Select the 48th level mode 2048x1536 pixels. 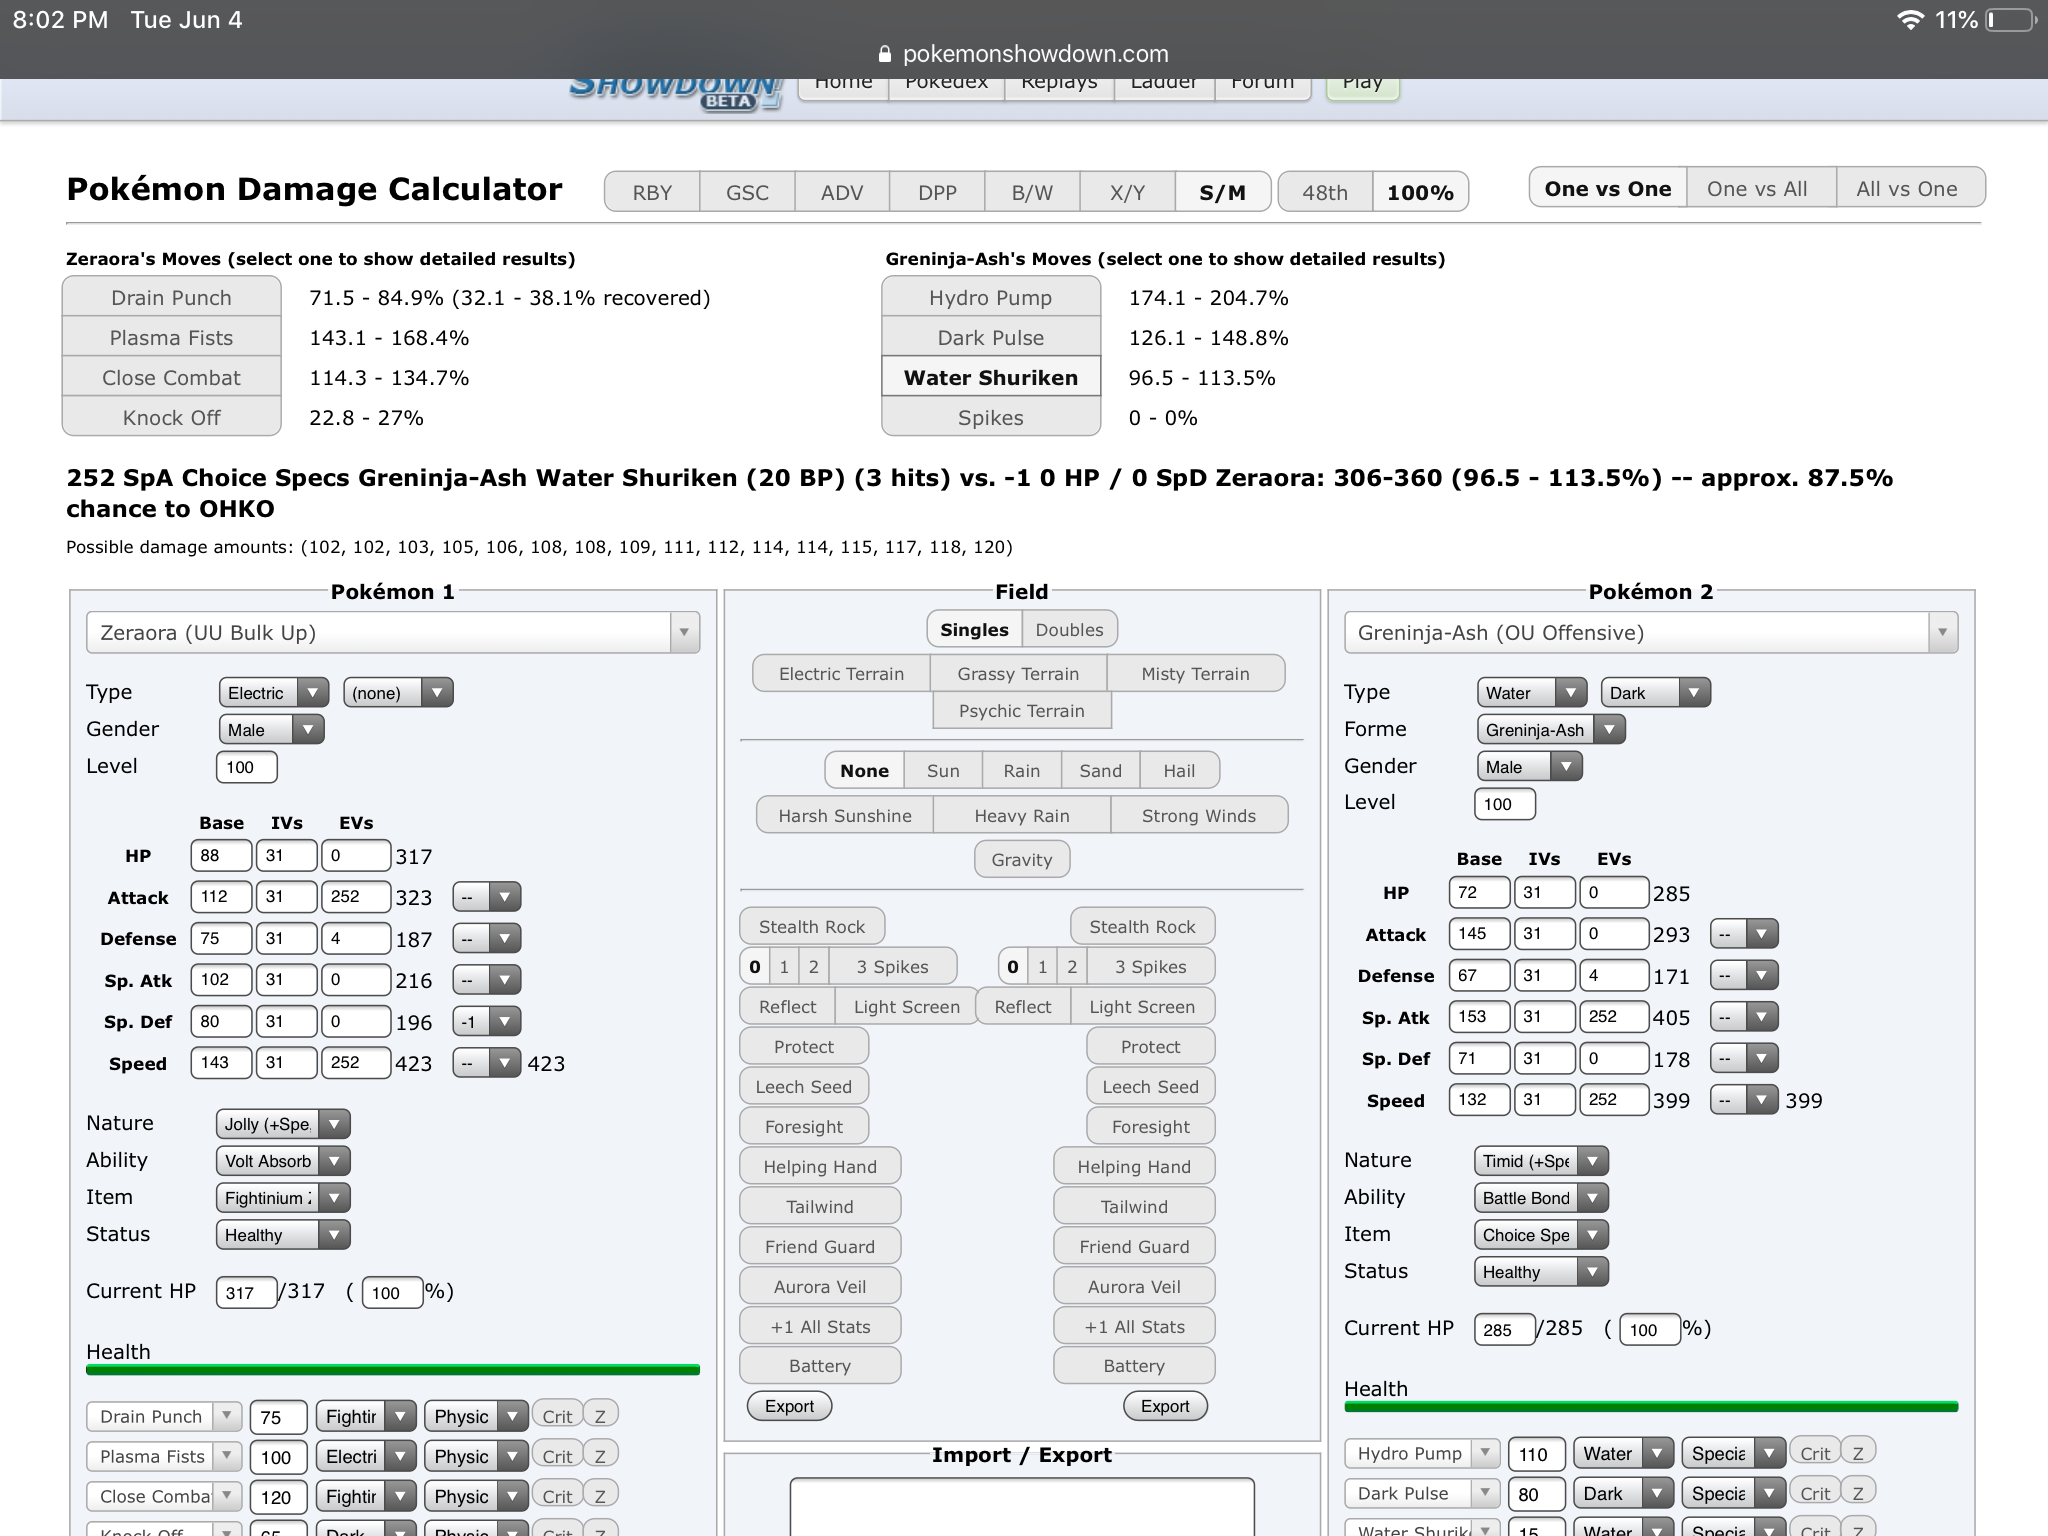1325,192
